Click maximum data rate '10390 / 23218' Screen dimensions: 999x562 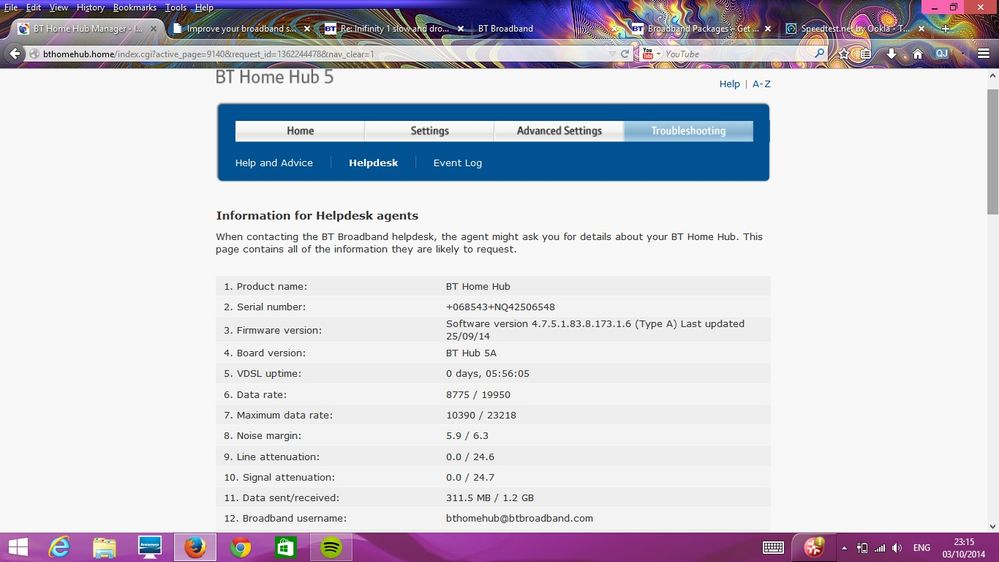[x=481, y=415]
